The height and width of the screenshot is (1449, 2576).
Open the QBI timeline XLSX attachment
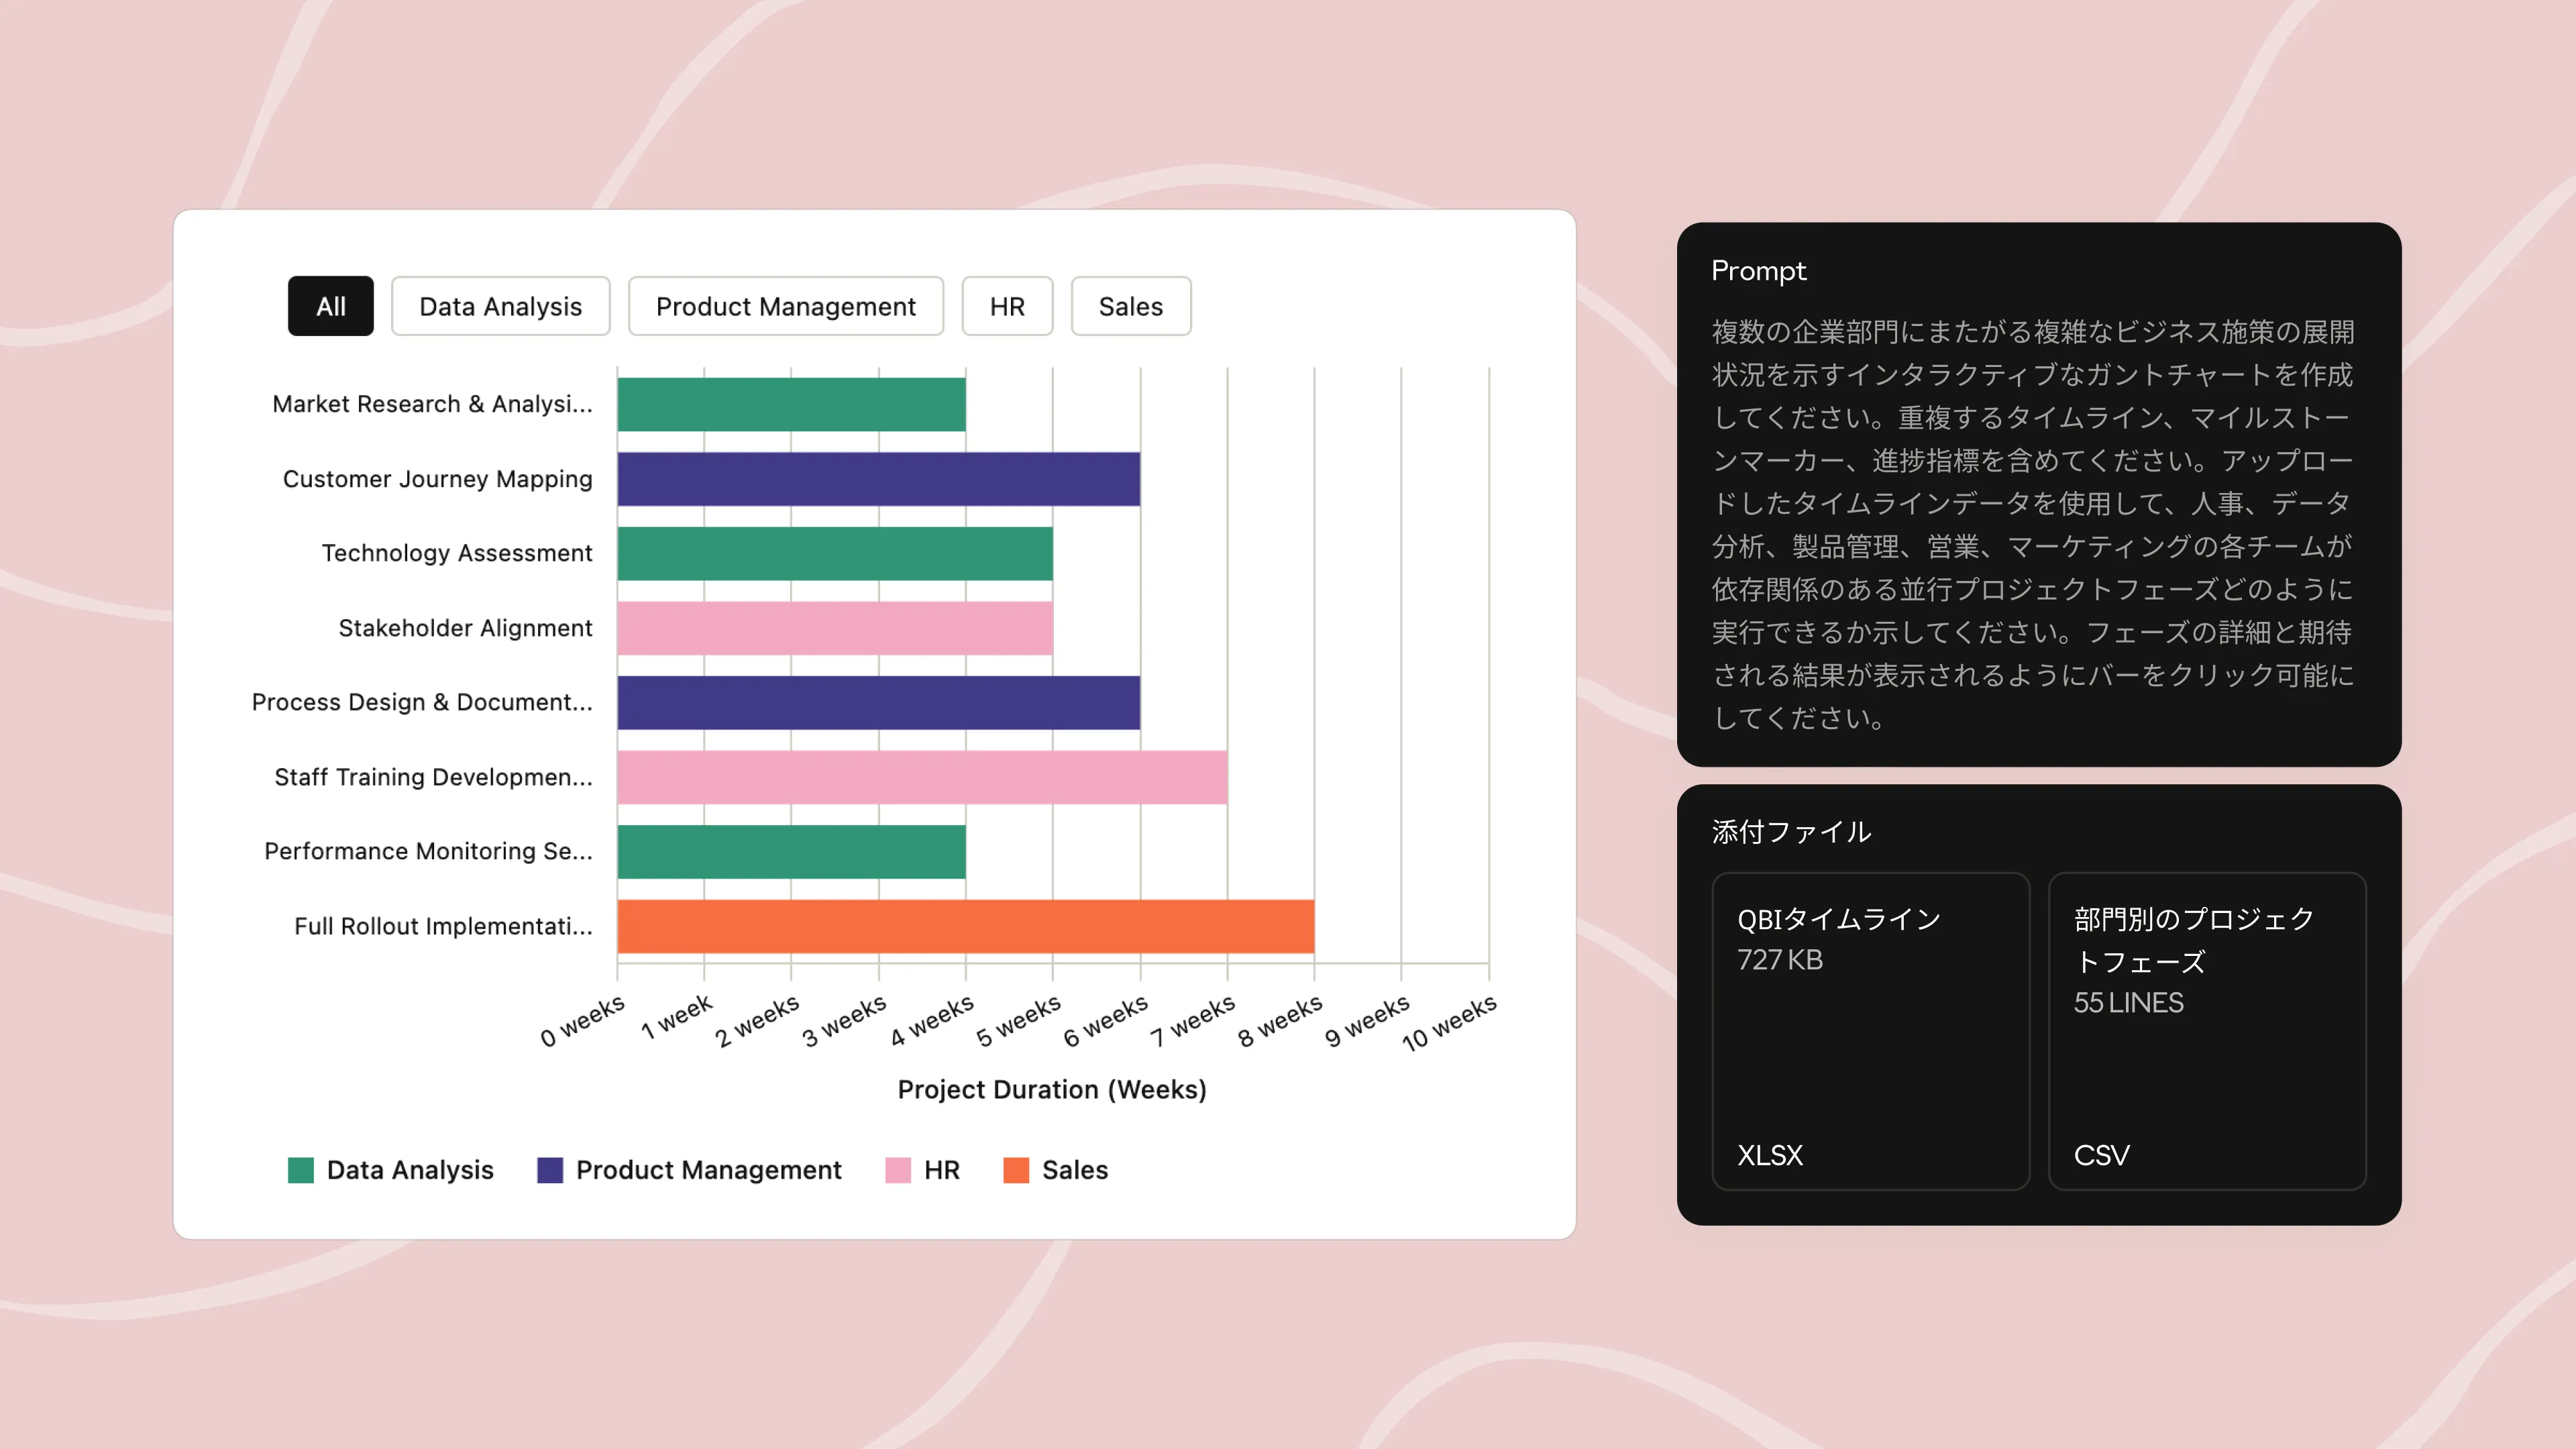pyautogui.click(x=1870, y=1031)
